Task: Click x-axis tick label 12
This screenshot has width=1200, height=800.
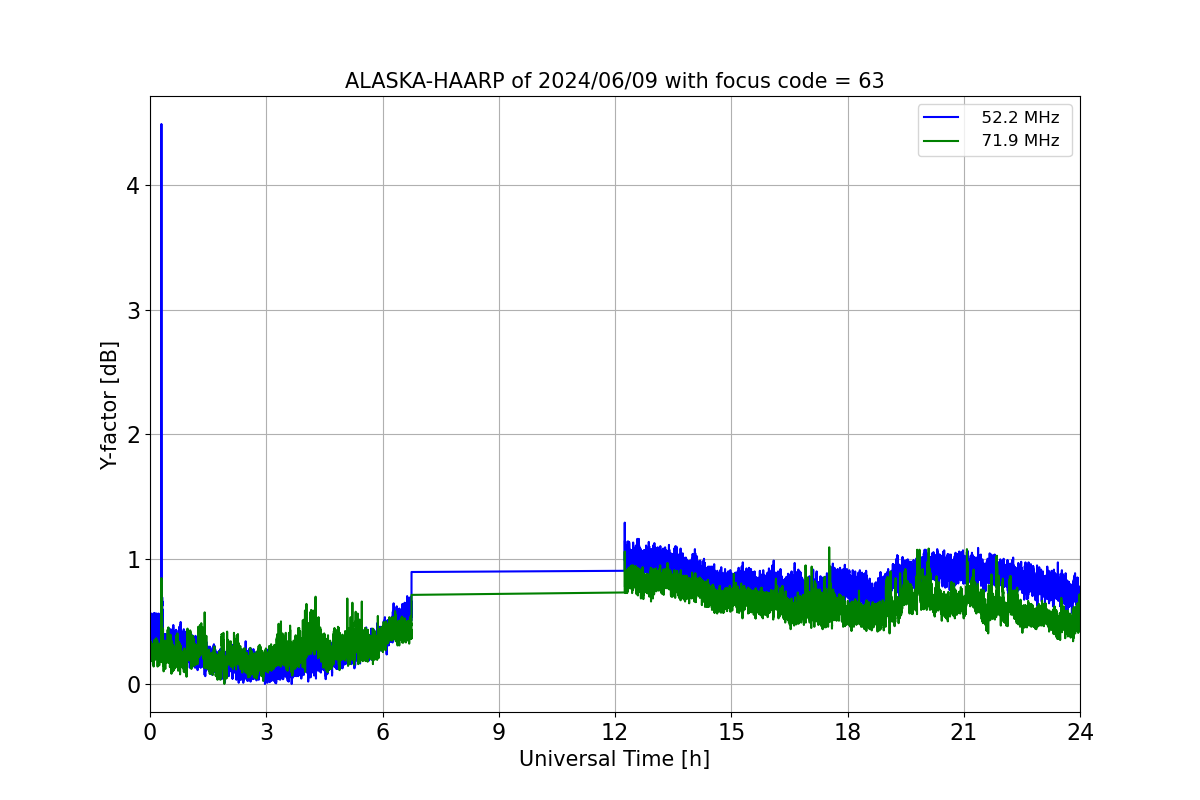Action: pos(615,732)
